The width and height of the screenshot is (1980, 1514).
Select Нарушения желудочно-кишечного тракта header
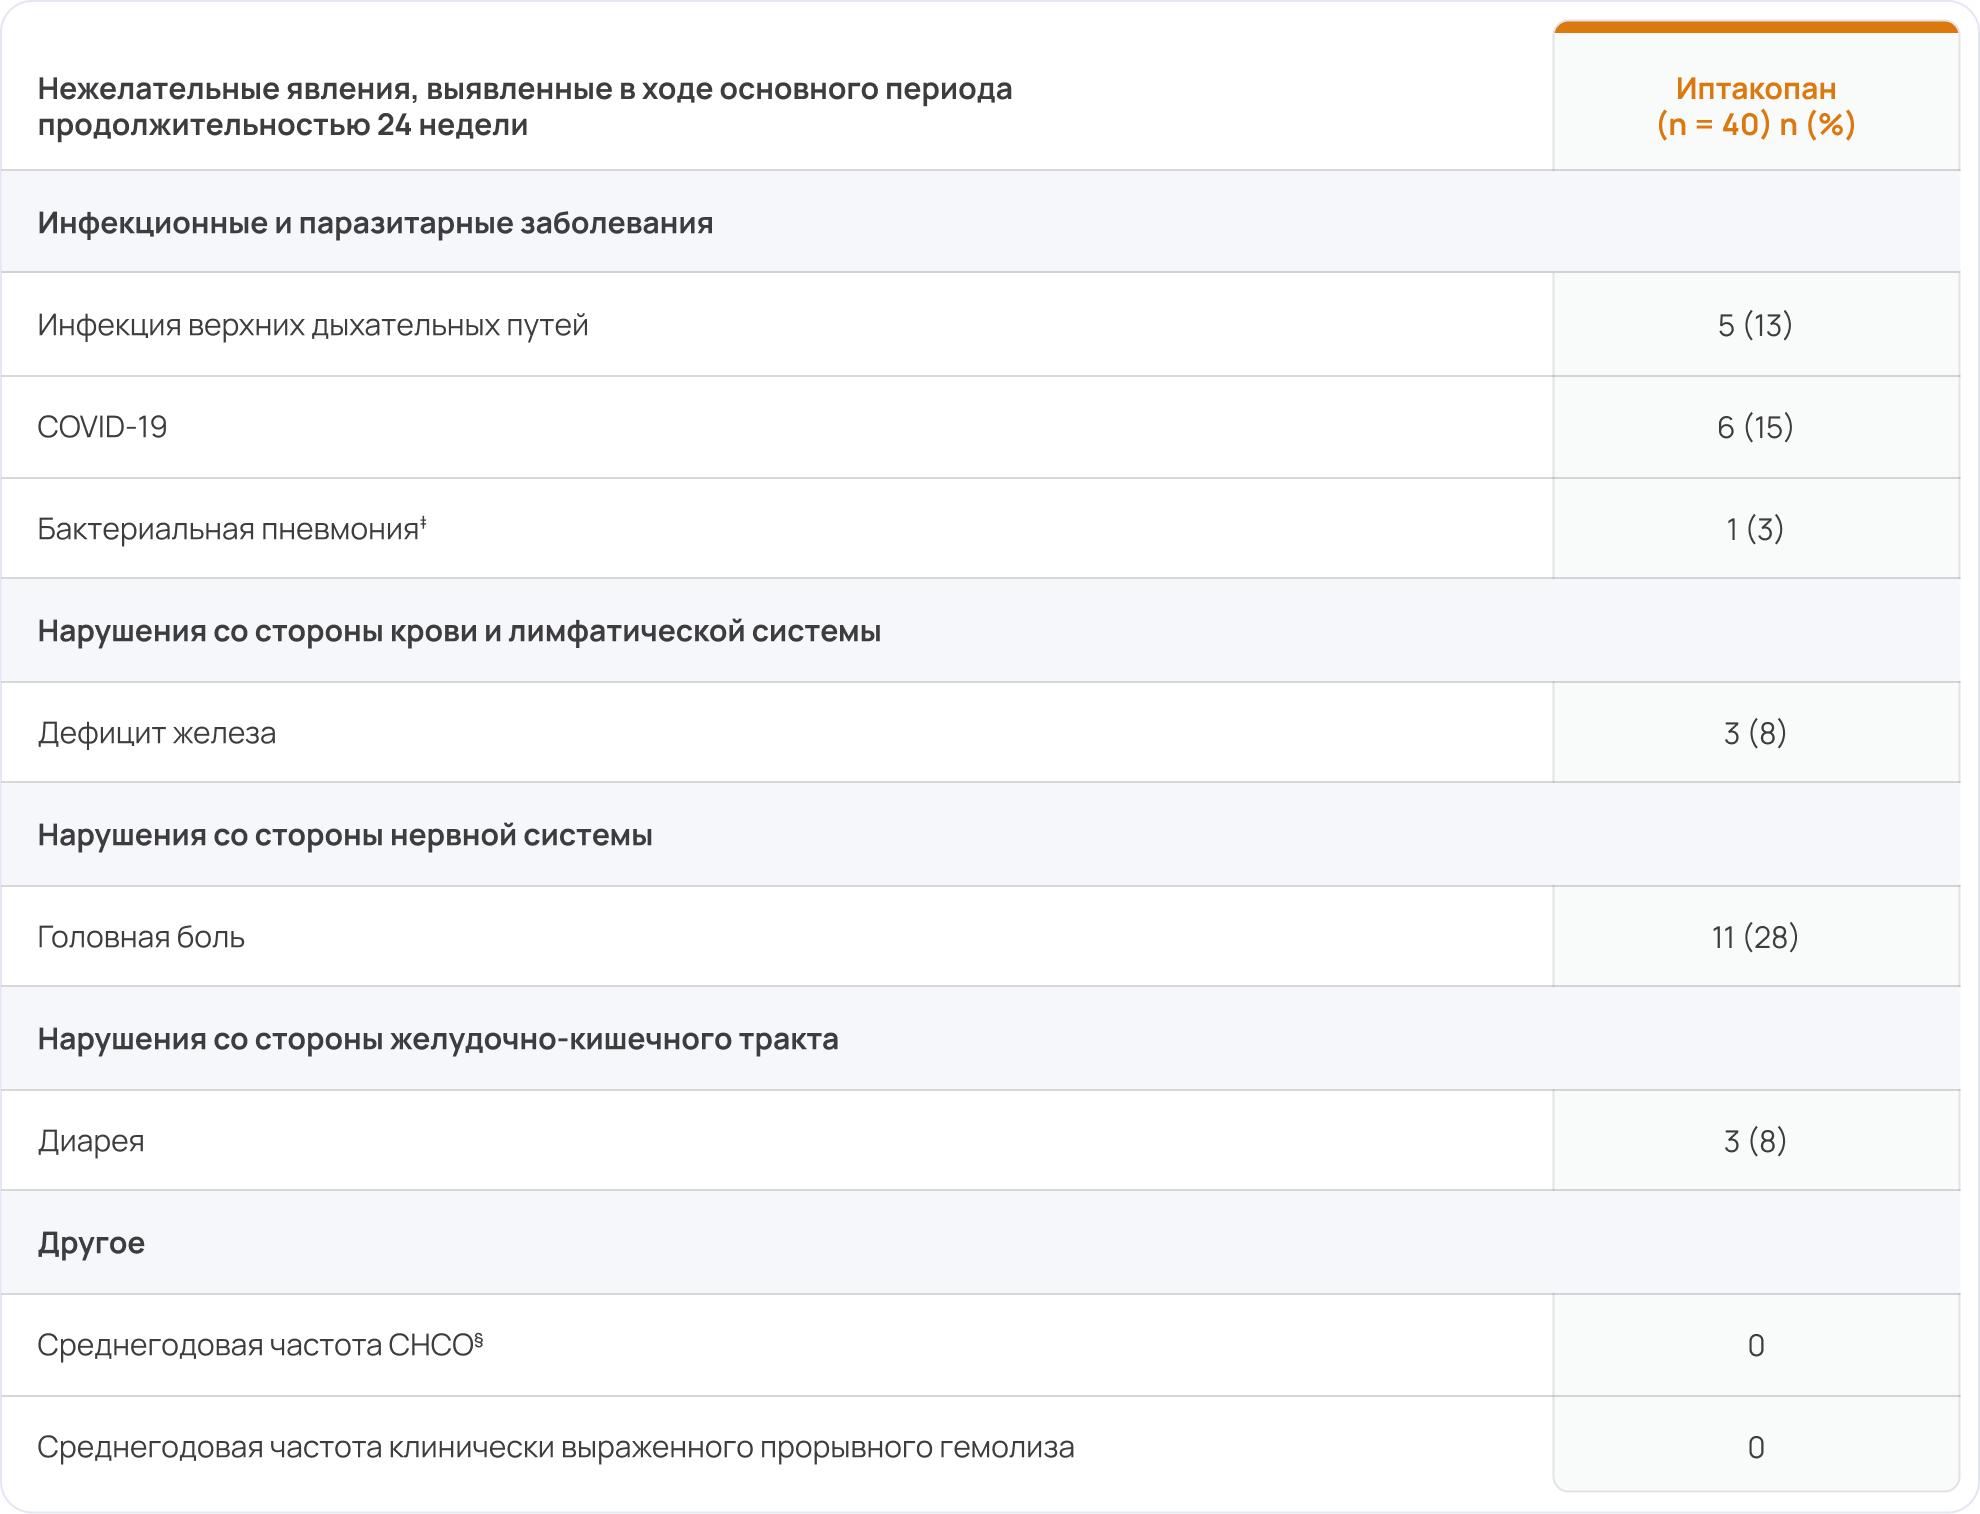click(x=438, y=1039)
